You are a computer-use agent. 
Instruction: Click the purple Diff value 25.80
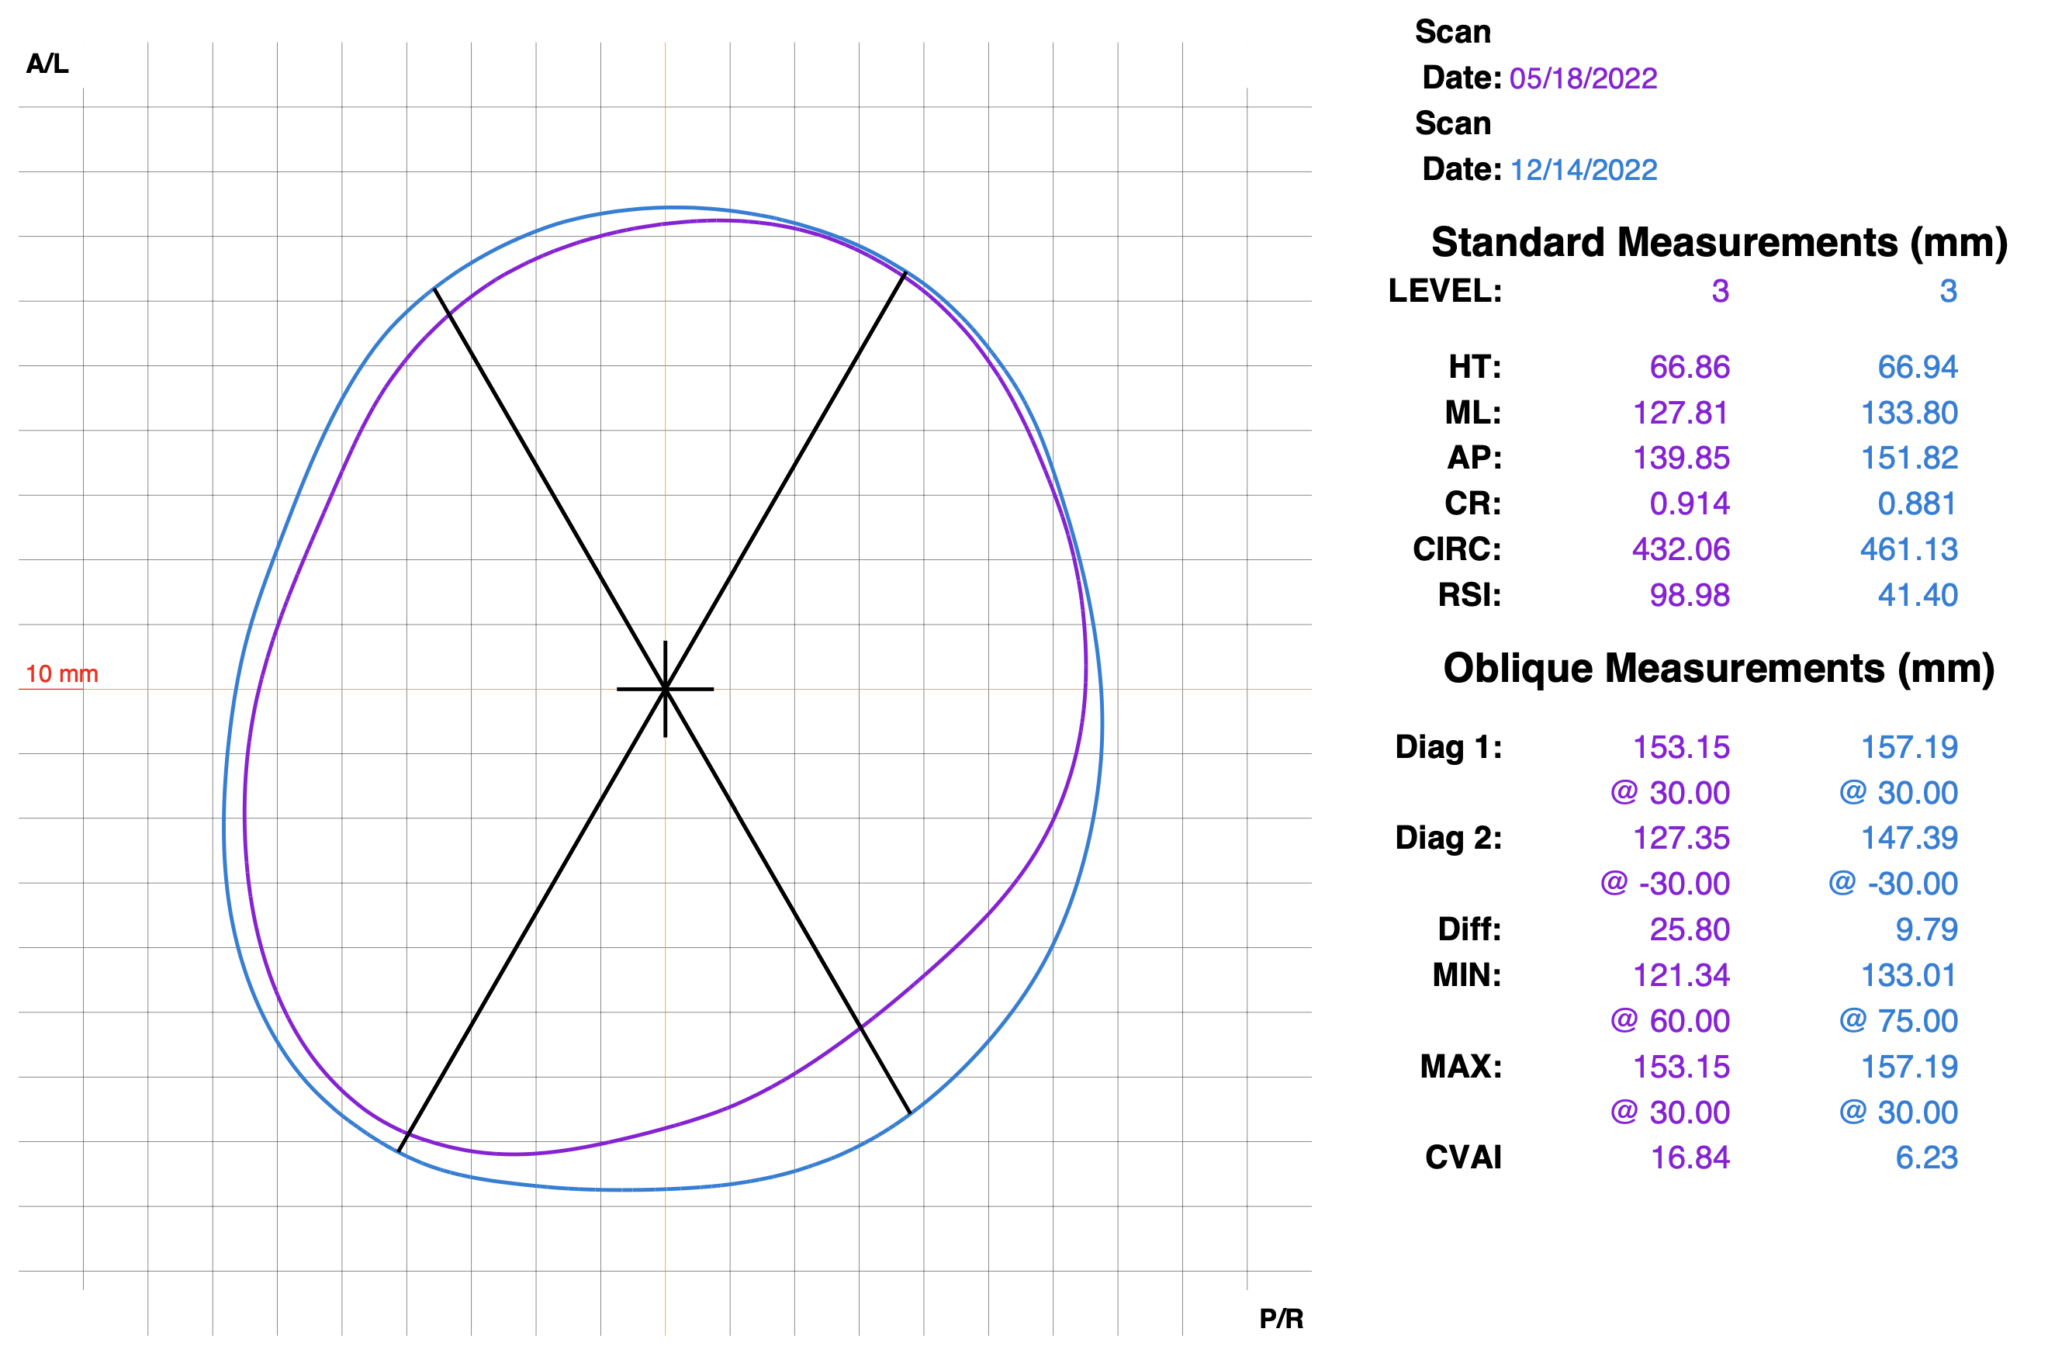(x=1689, y=929)
